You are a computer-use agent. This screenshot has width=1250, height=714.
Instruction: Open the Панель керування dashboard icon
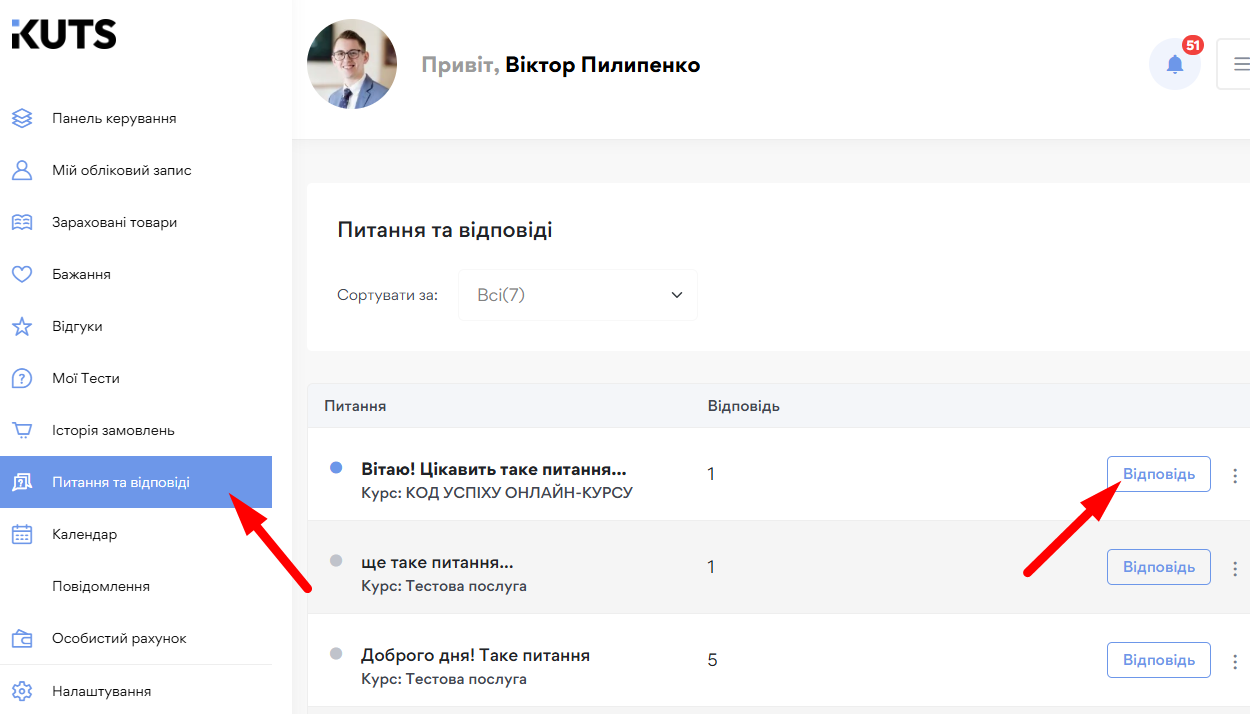(x=22, y=117)
